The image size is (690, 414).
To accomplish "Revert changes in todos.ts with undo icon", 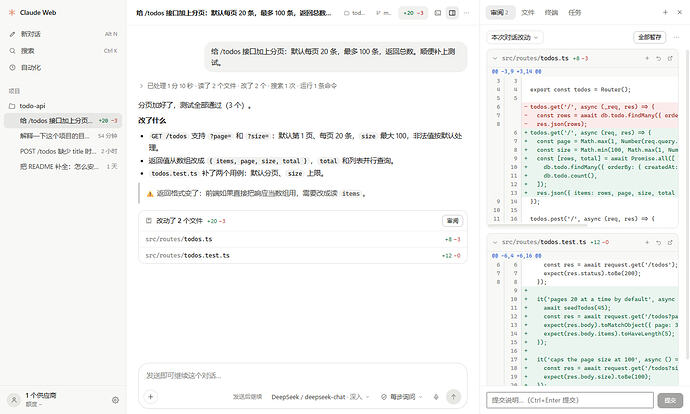I will (659, 58).
